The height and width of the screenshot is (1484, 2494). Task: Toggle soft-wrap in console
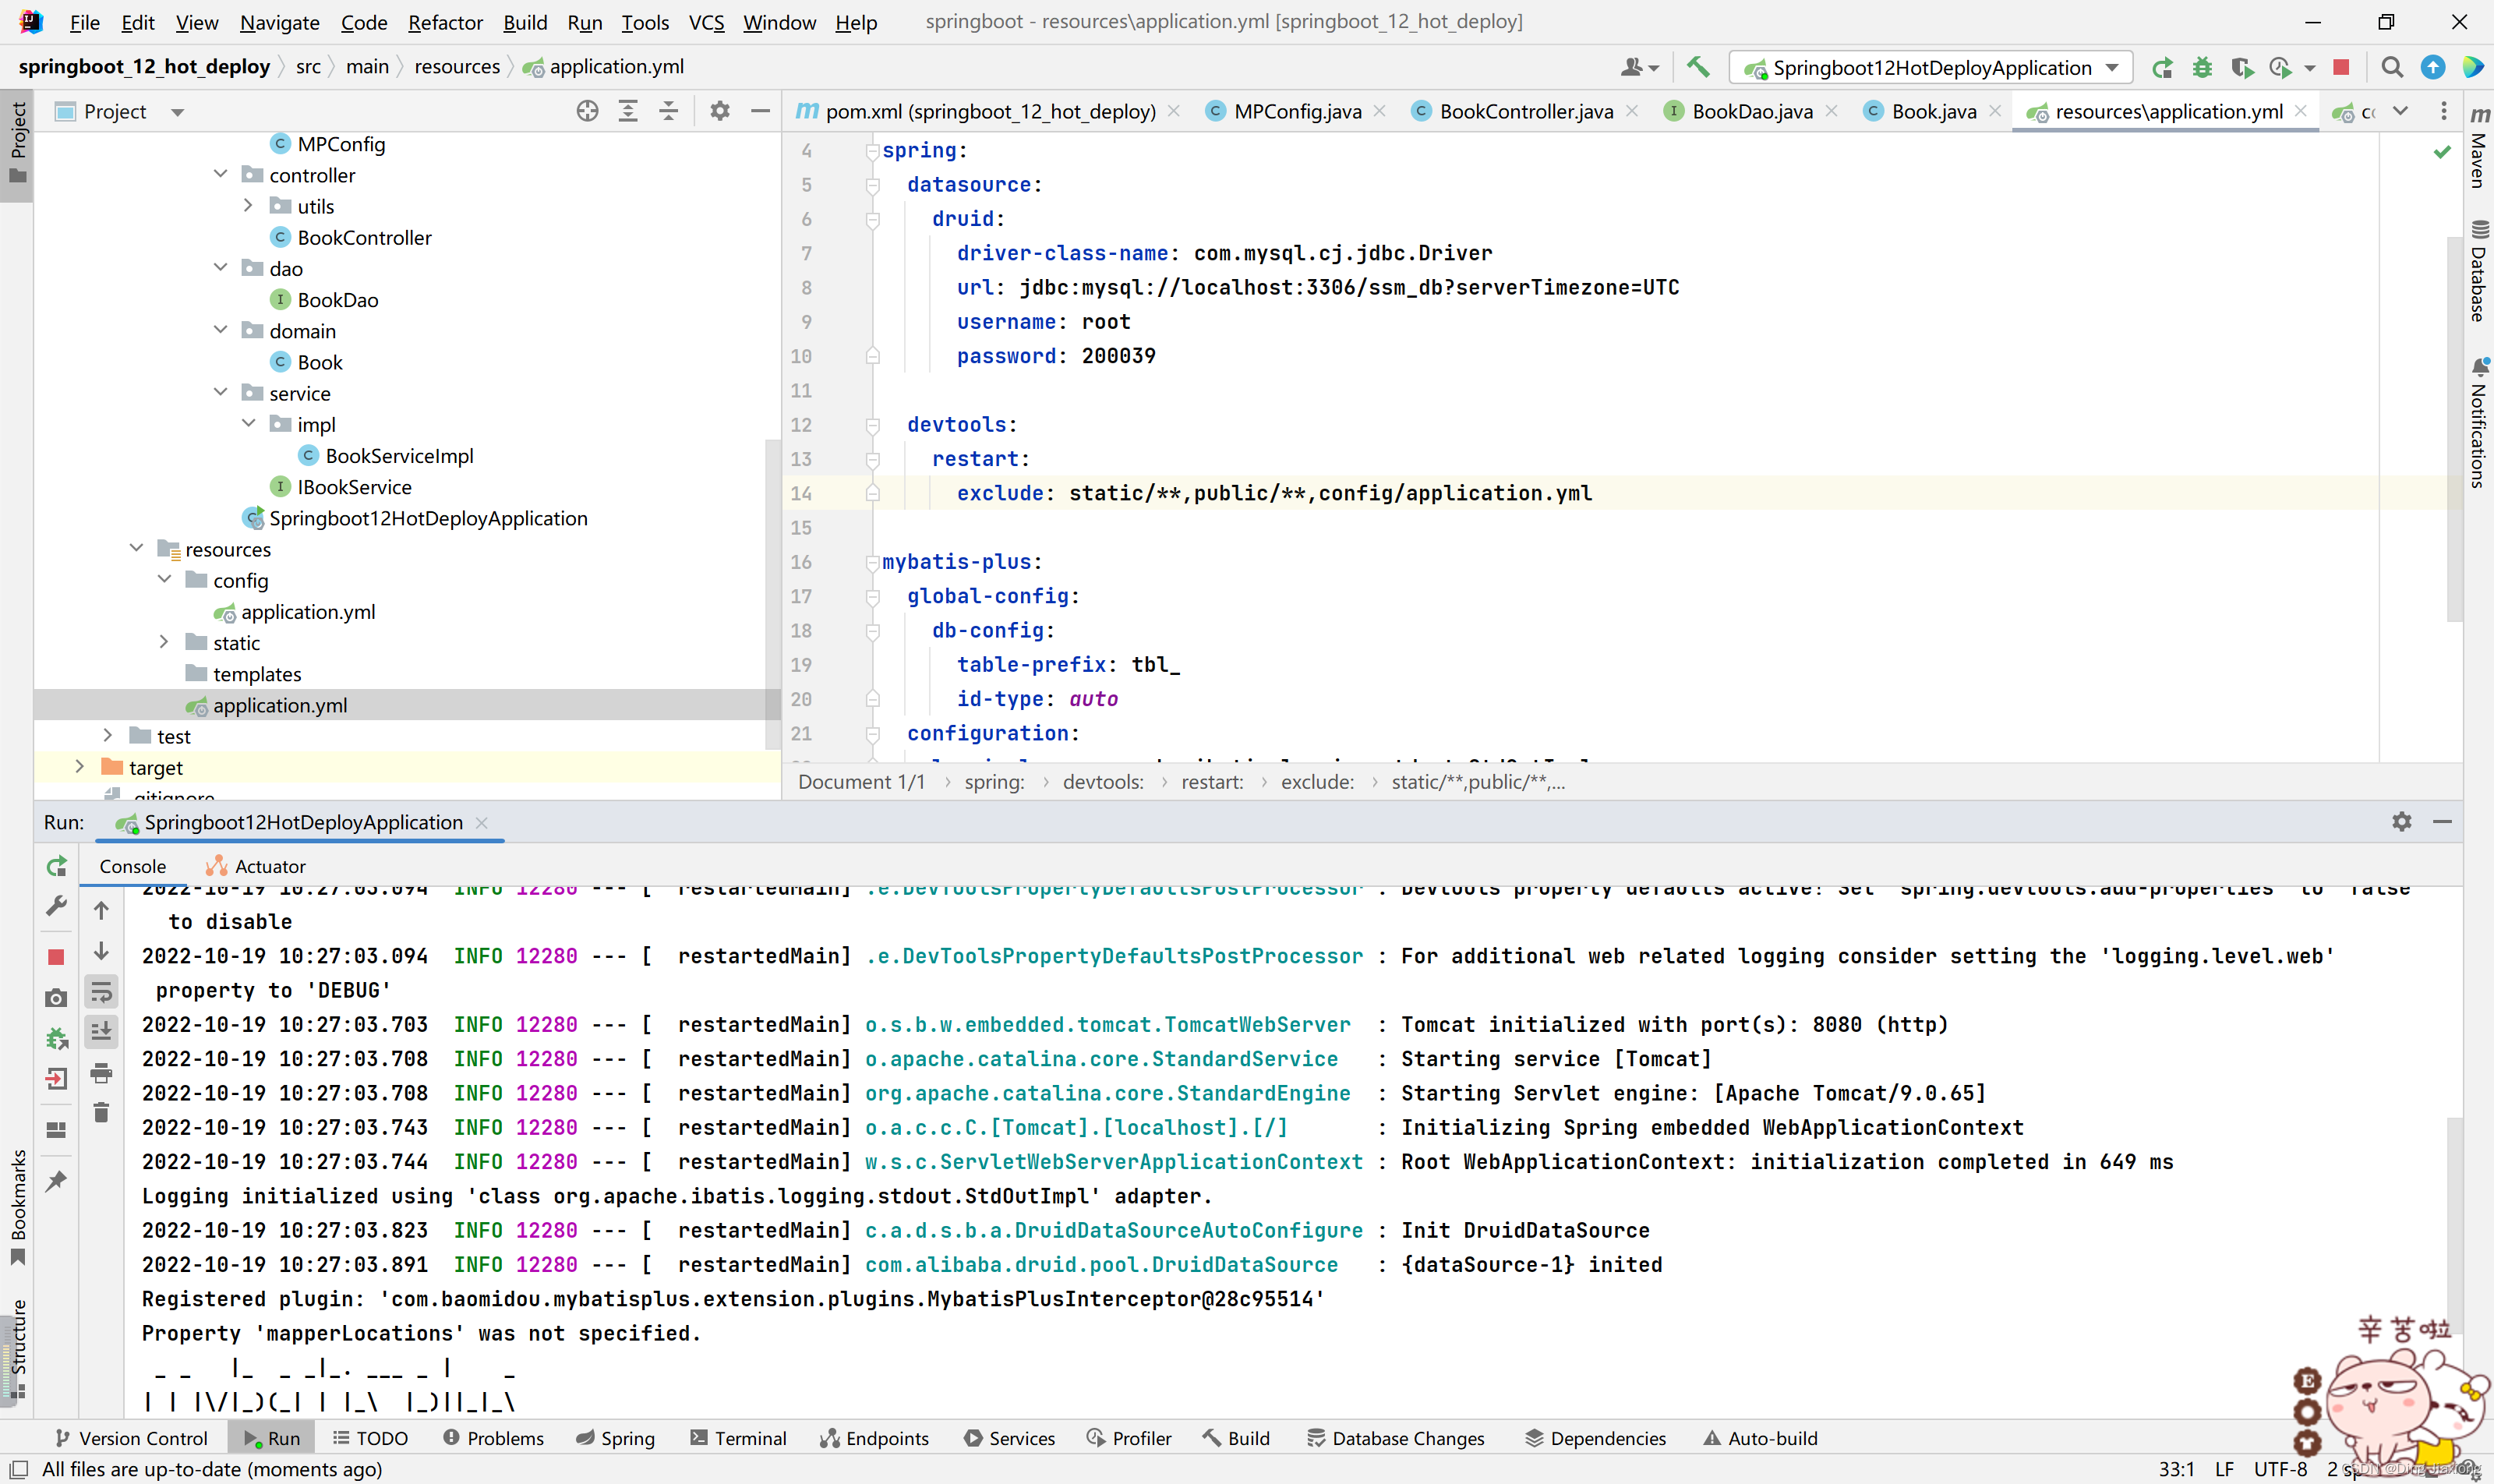101,992
